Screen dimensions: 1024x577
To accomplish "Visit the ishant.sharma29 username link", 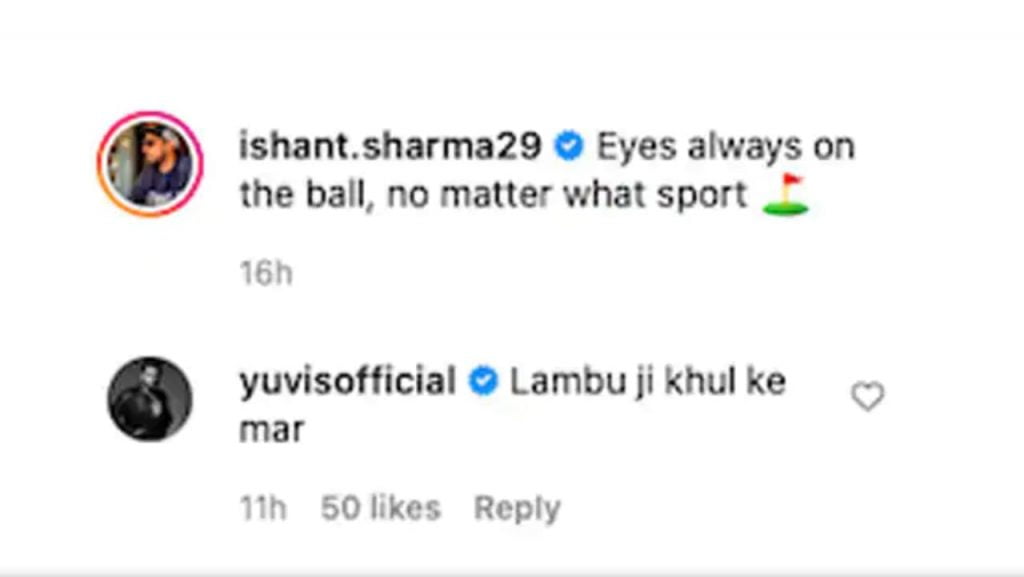I will pyautogui.click(x=390, y=146).
